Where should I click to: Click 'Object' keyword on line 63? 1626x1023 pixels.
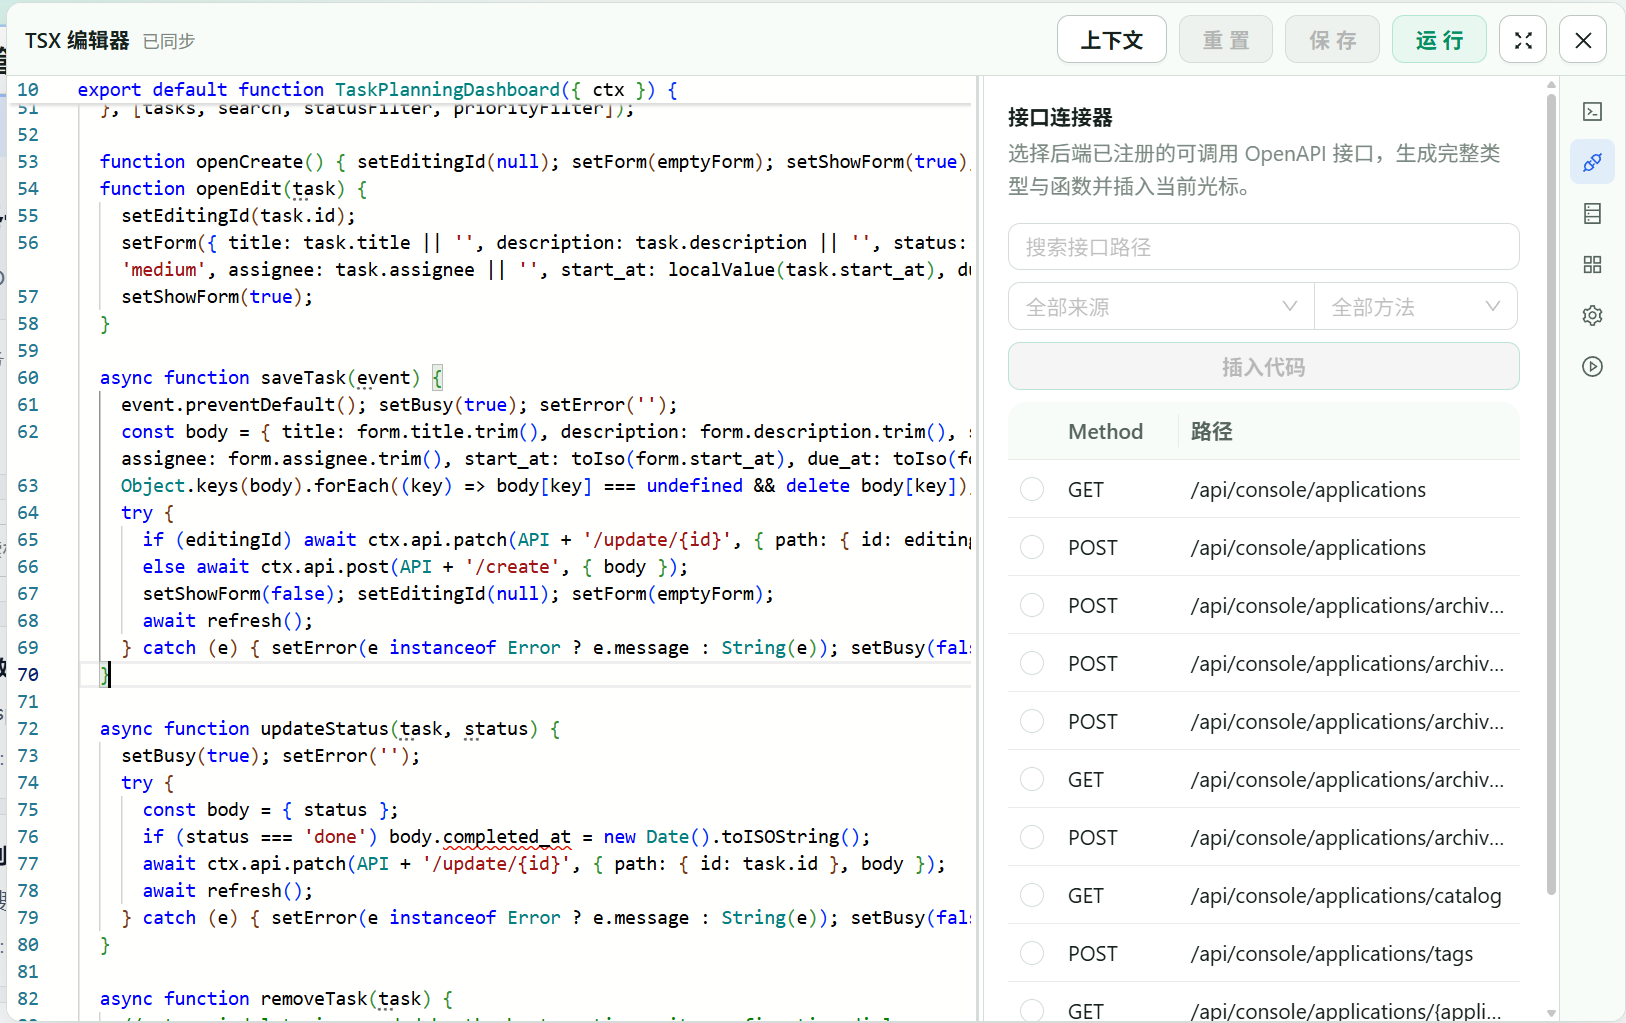click(153, 486)
